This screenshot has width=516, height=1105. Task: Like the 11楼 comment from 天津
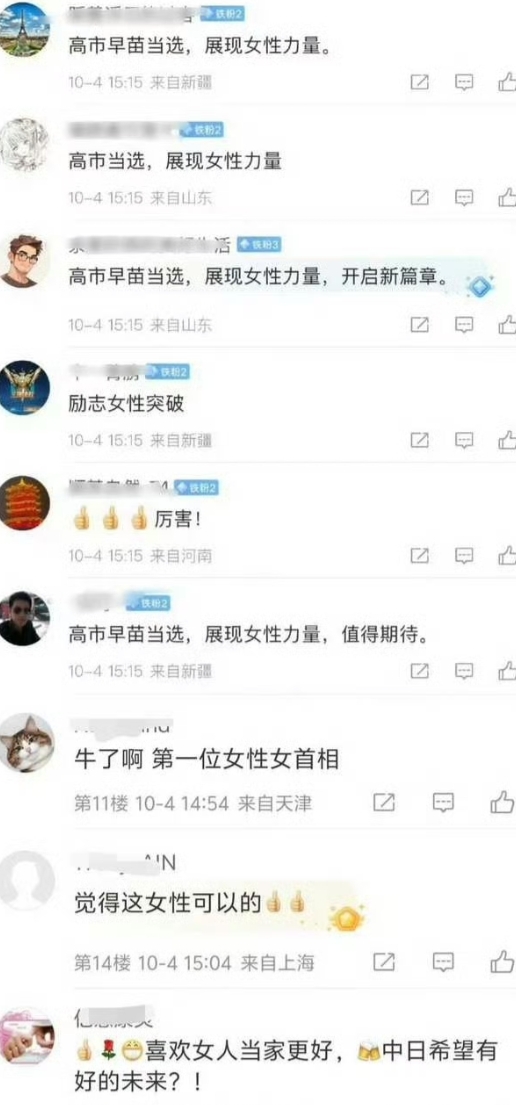pos(503,802)
